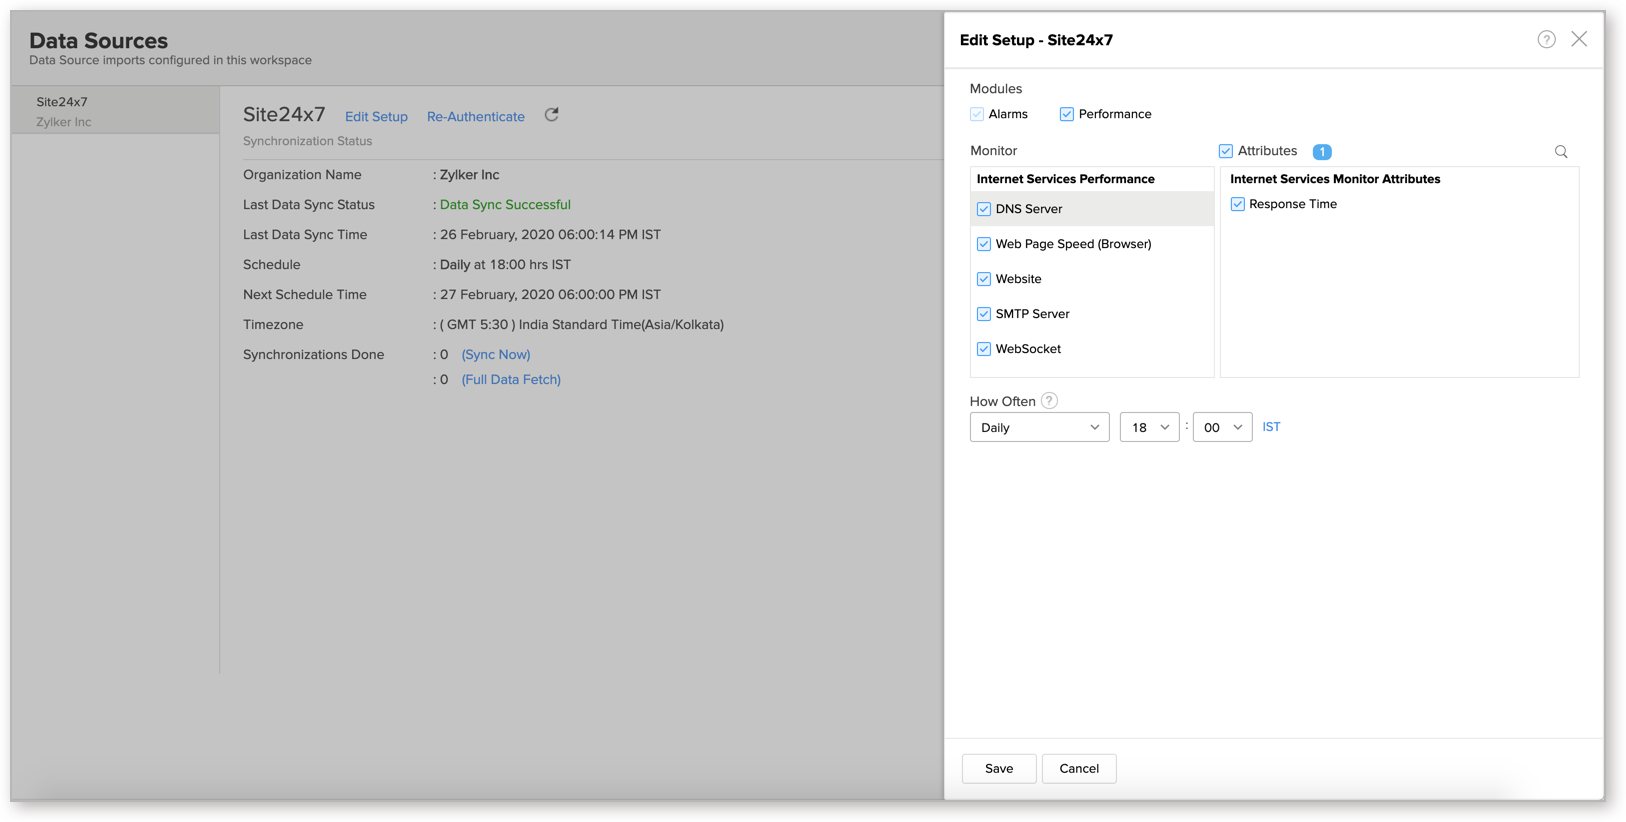Click the Sync Now link

[x=496, y=355]
